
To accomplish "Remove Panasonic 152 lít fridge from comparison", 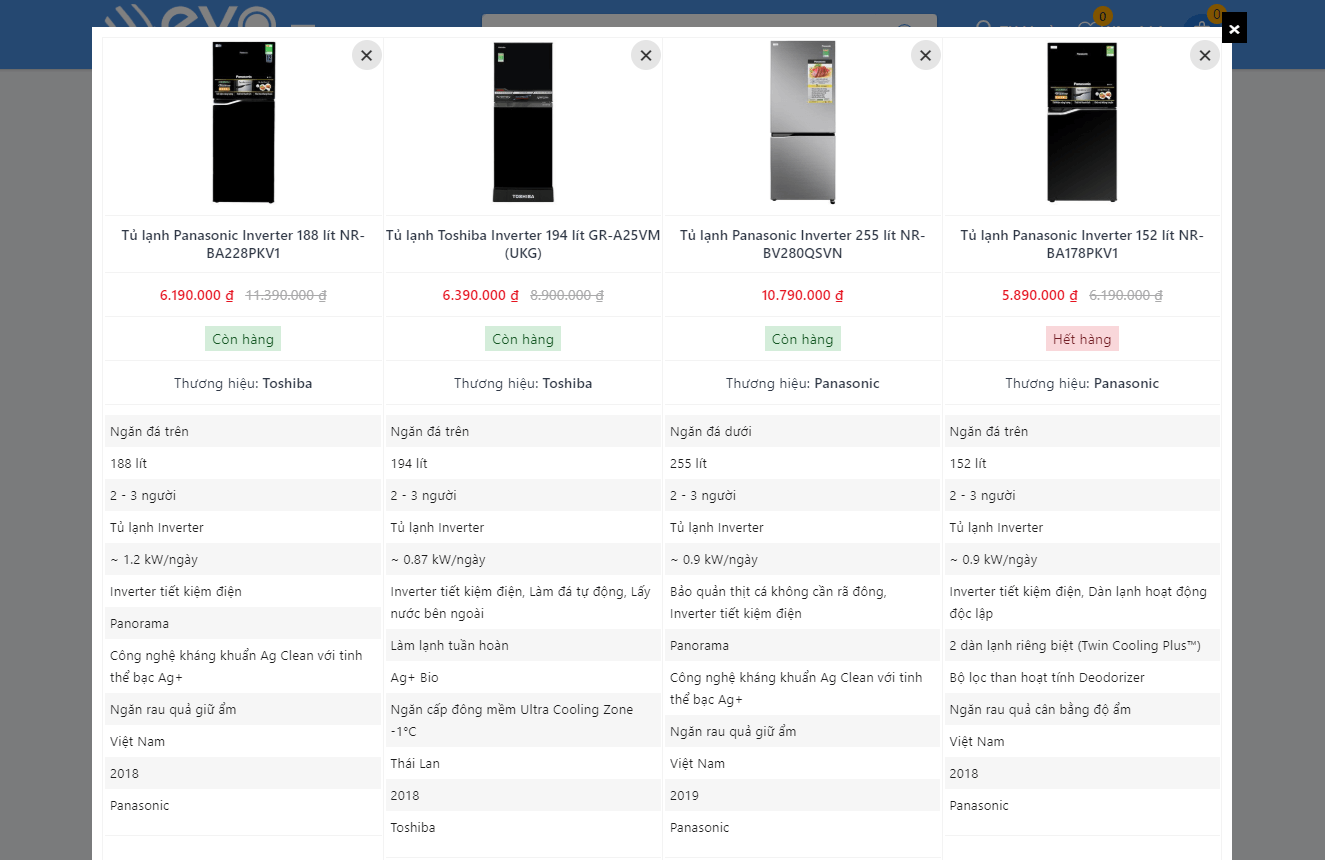I will click(1204, 55).
